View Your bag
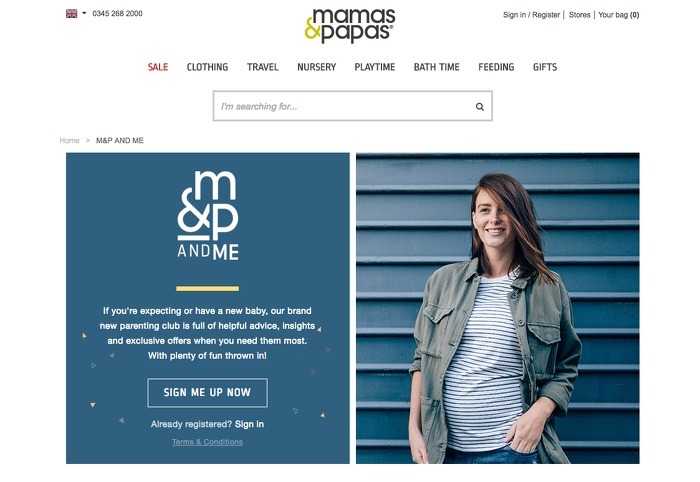 [x=618, y=15]
